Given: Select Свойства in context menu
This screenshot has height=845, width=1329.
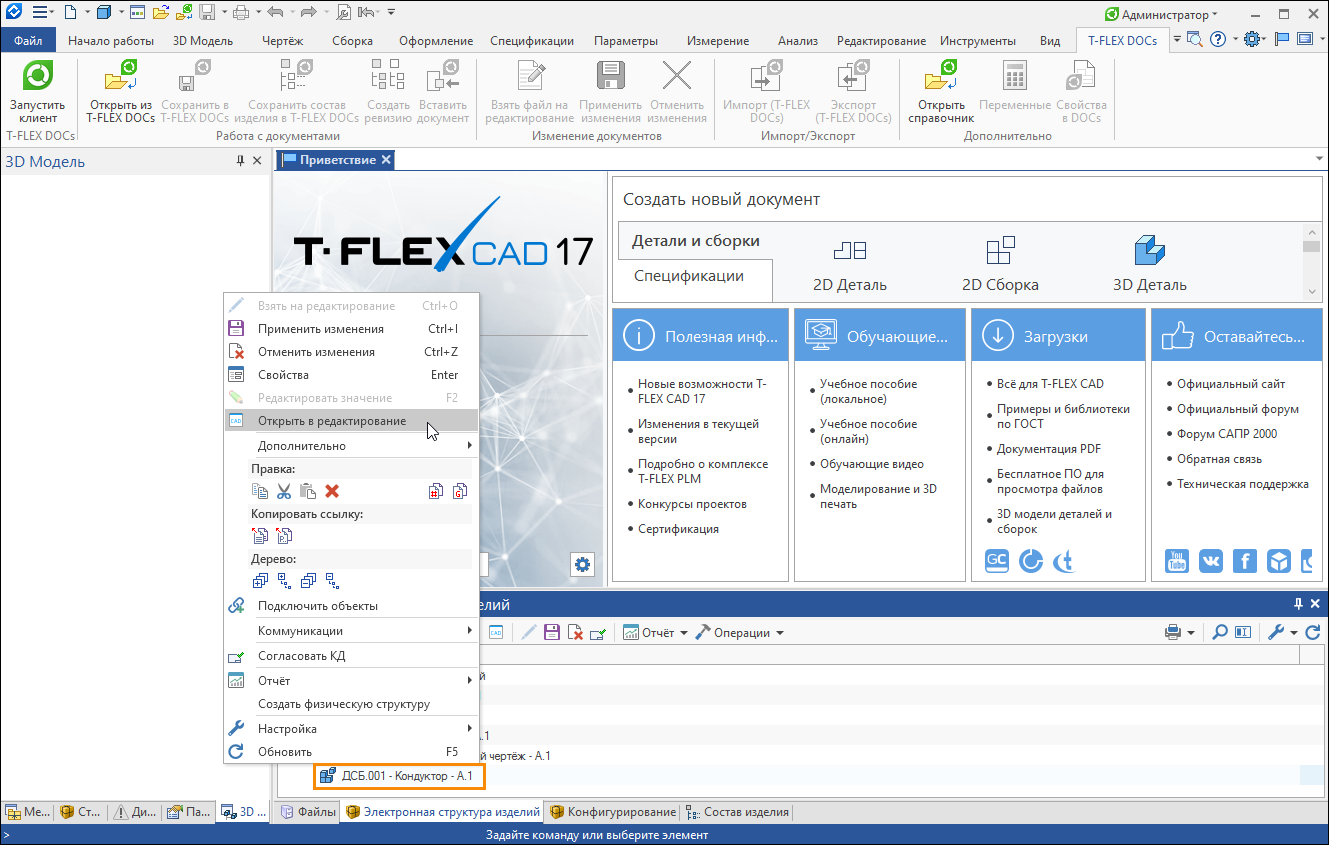Looking at the screenshot, I should (351, 375).
